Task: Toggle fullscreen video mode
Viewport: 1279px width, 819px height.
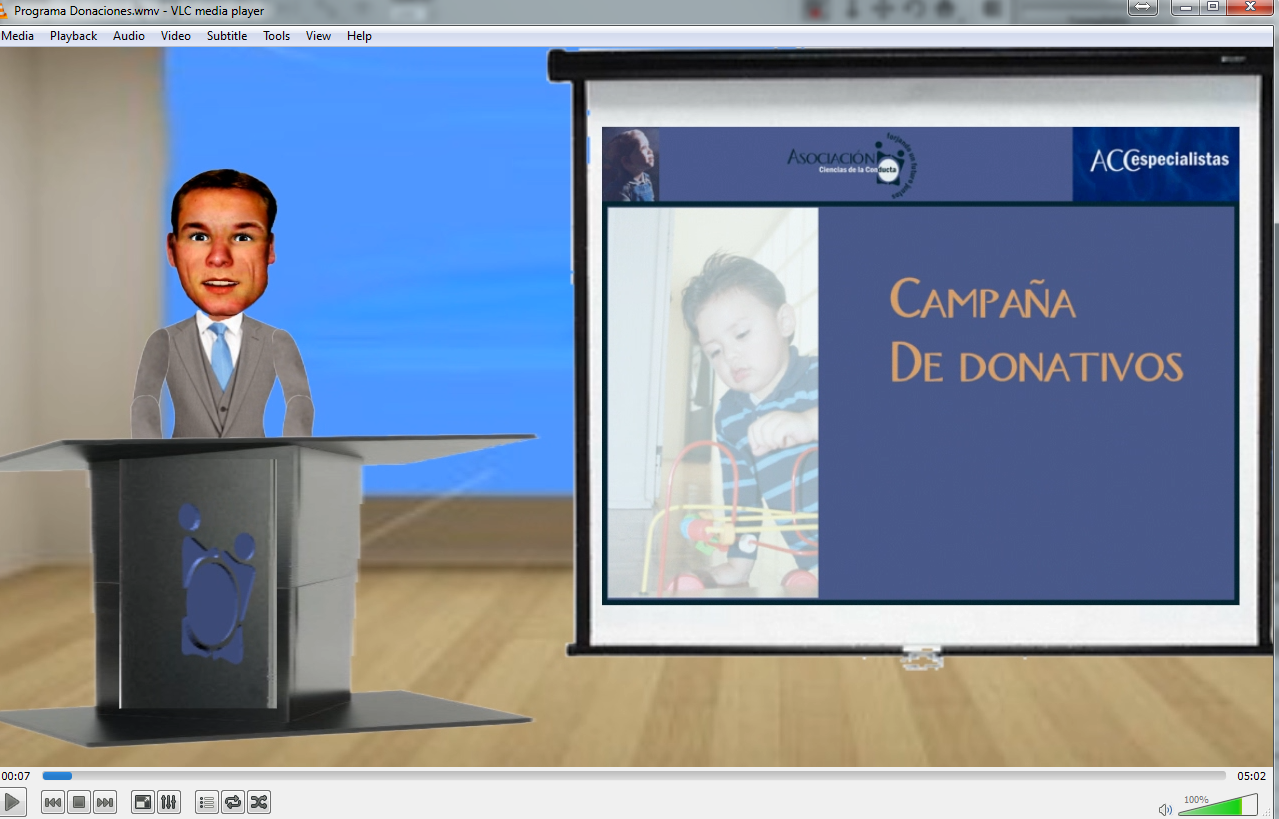Action: point(143,802)
